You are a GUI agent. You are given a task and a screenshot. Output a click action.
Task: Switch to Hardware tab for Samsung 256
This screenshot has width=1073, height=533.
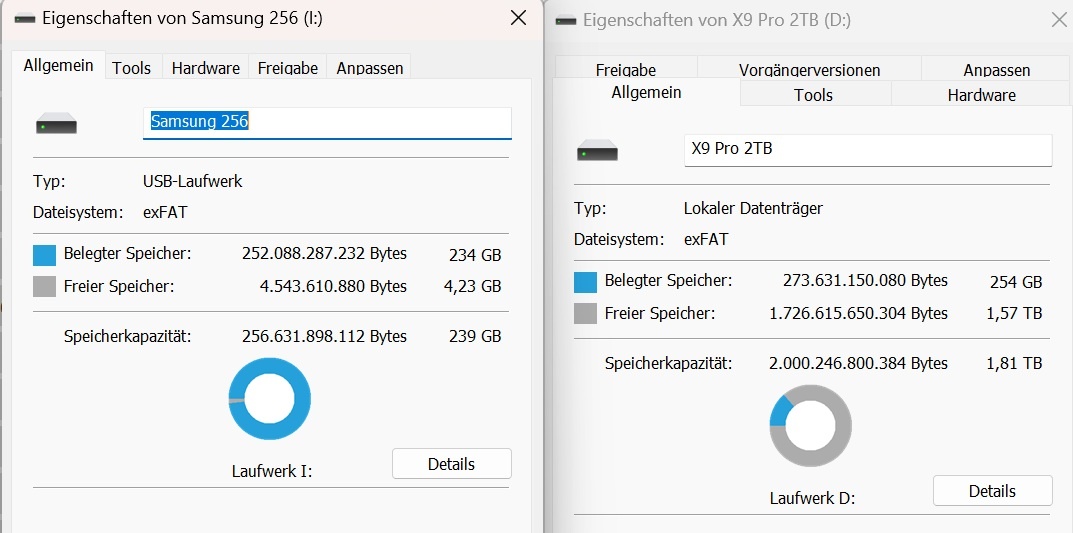click(205, 68)
